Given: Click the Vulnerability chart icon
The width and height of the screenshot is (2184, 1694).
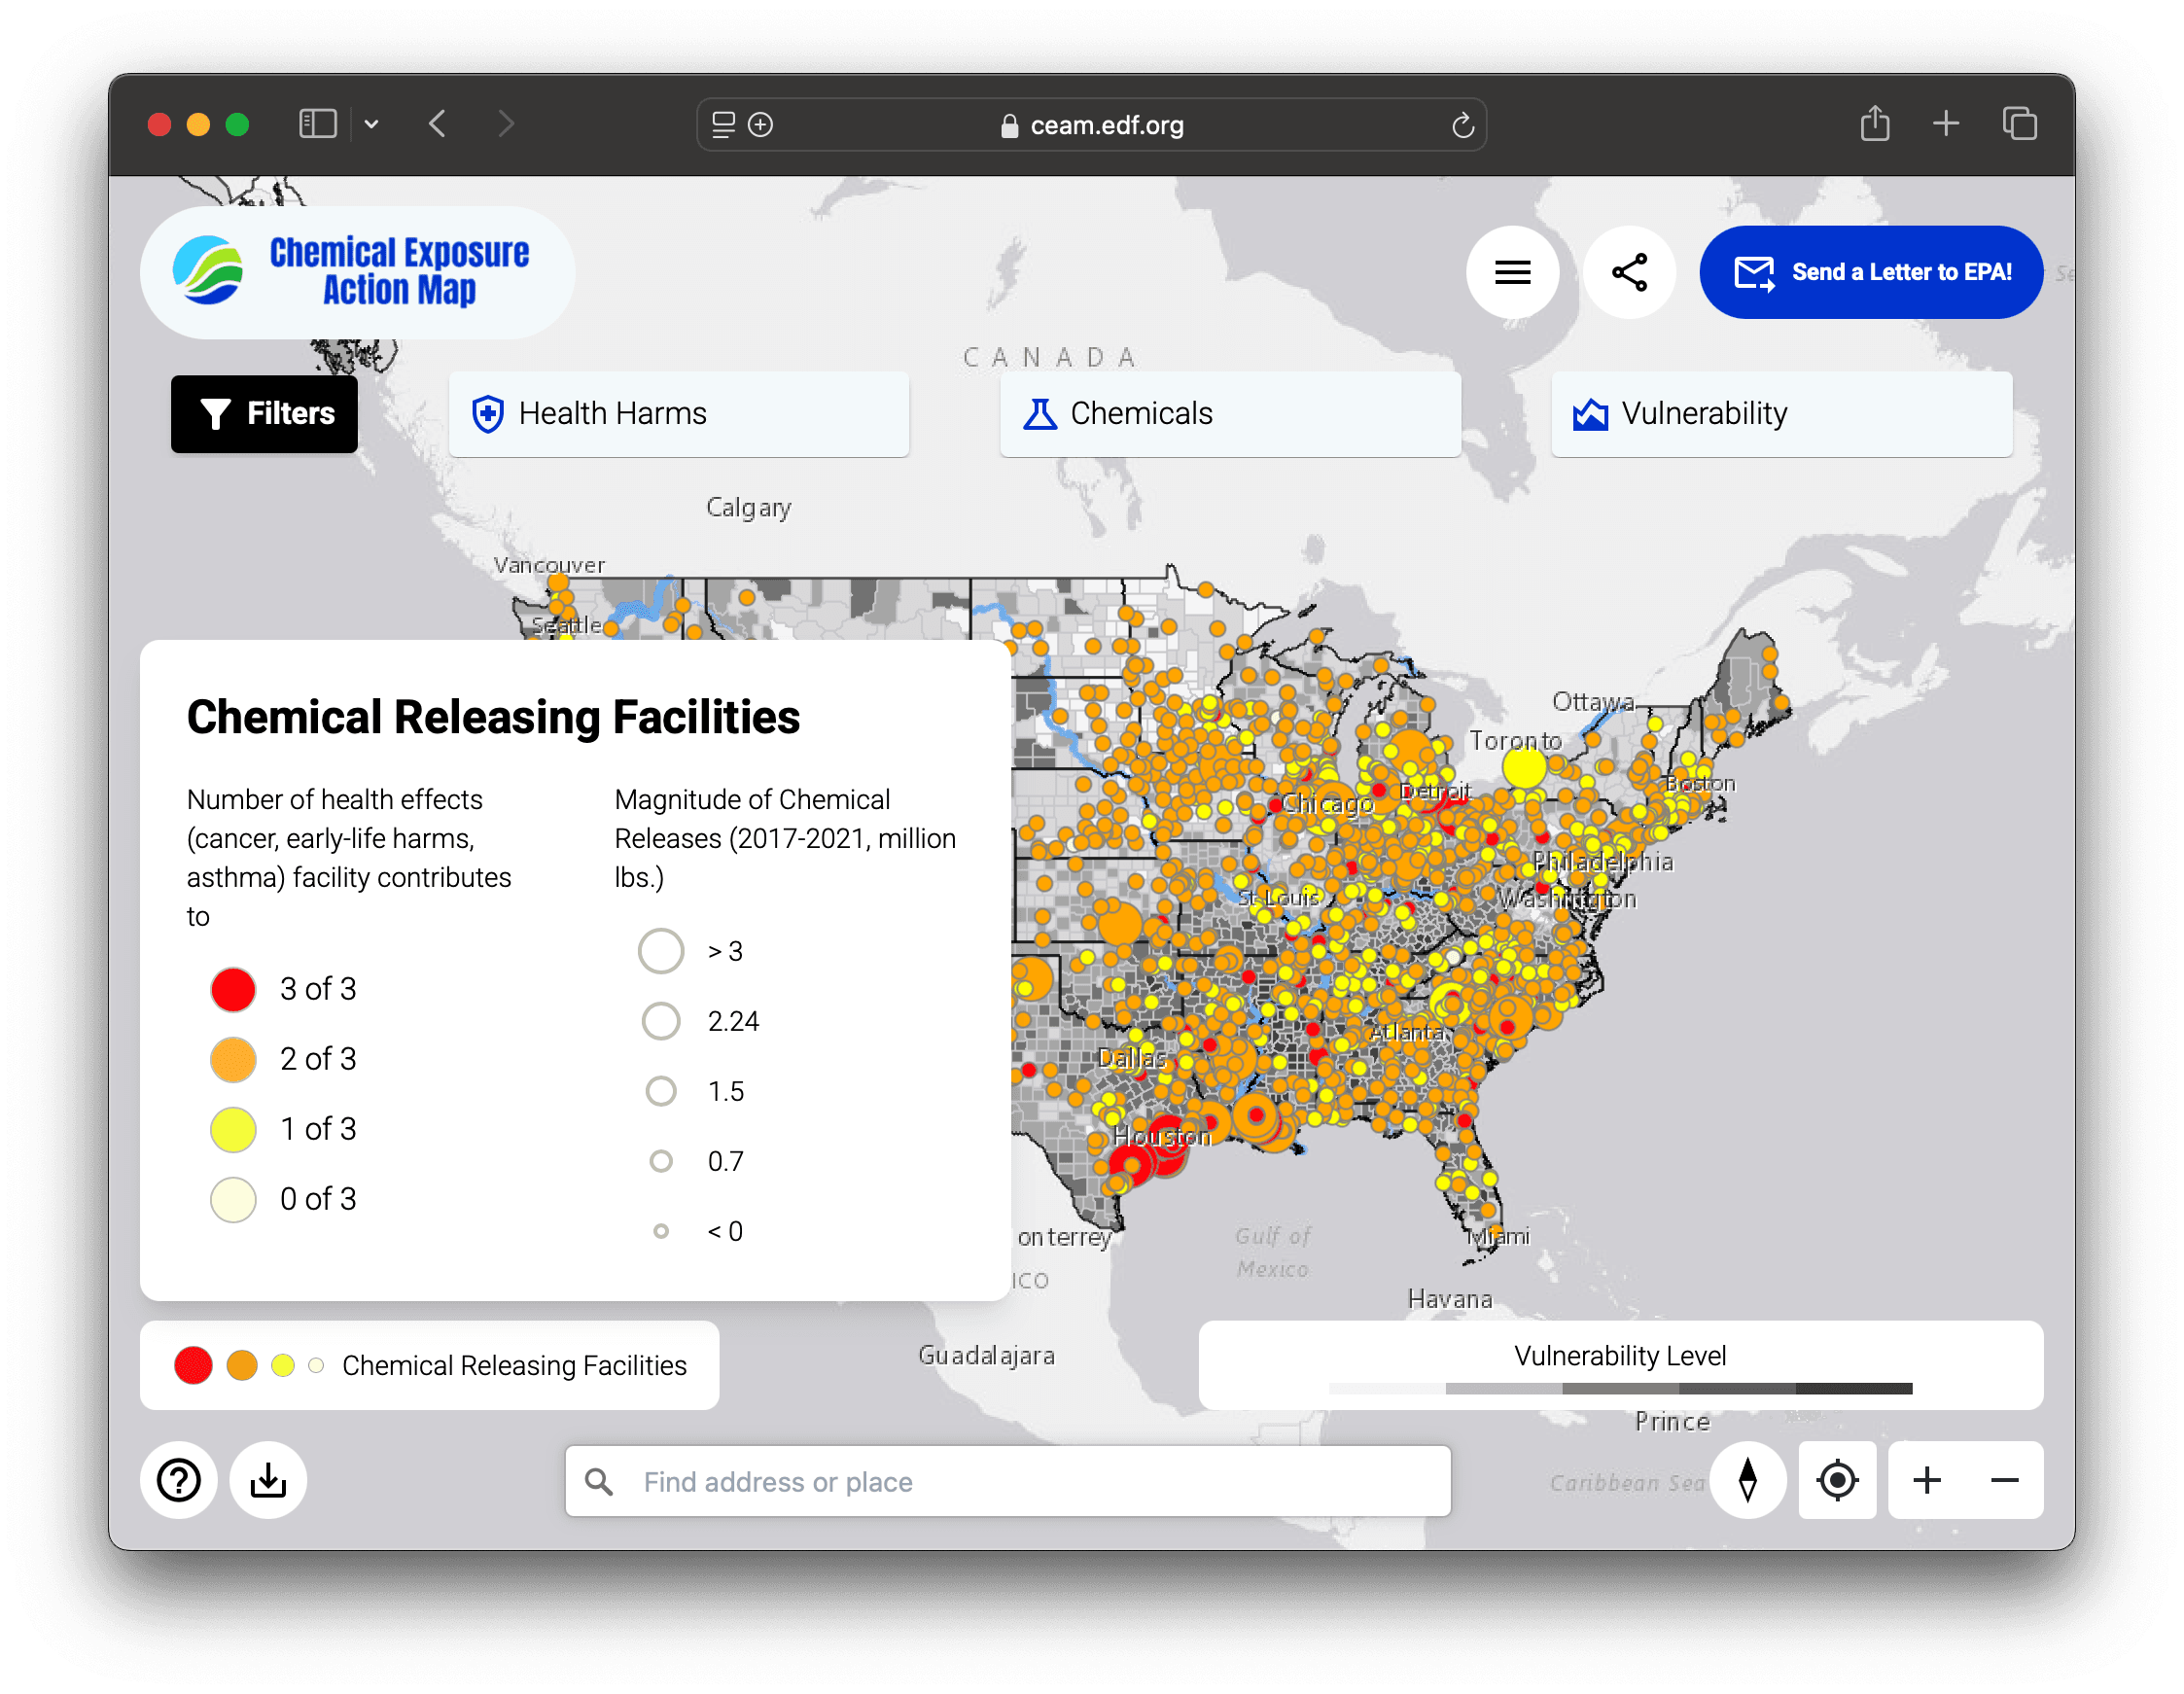Looking at the screenshot, I should (x=1590, y=414).
